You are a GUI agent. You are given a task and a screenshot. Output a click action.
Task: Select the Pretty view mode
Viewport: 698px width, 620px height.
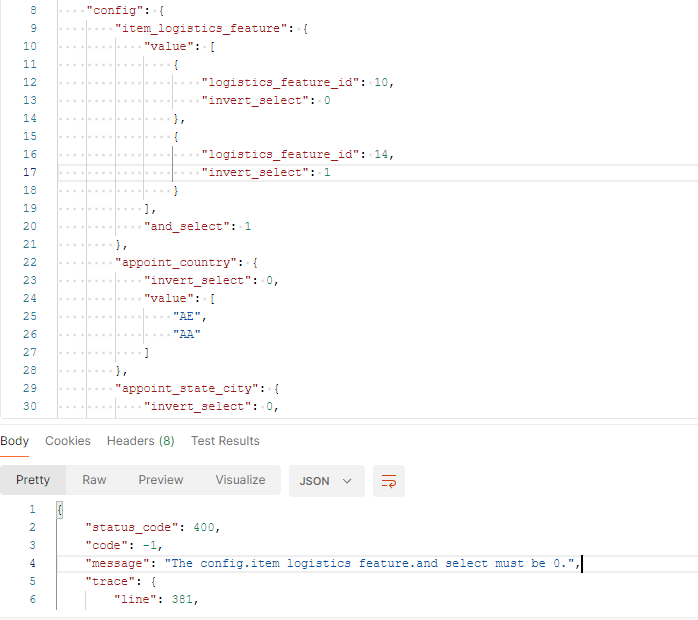coord(33,480)
